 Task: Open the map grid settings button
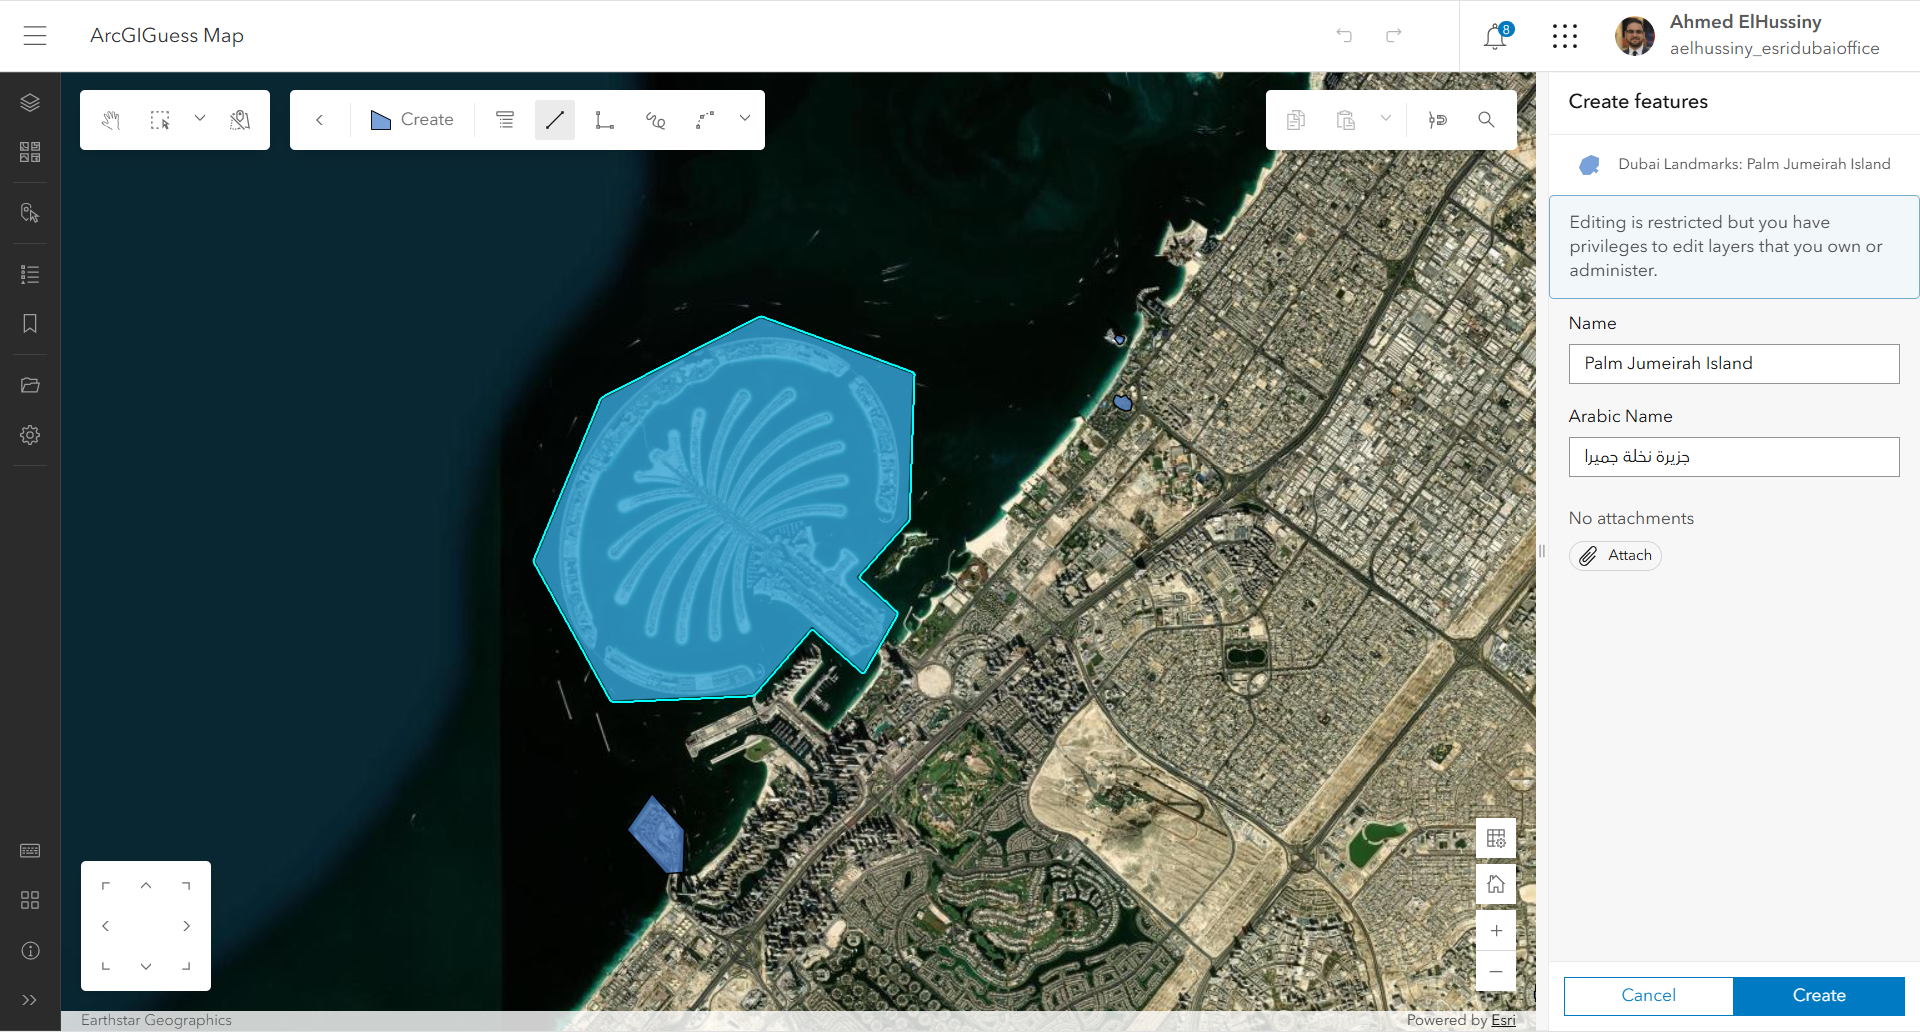[x=1496, y=838]
